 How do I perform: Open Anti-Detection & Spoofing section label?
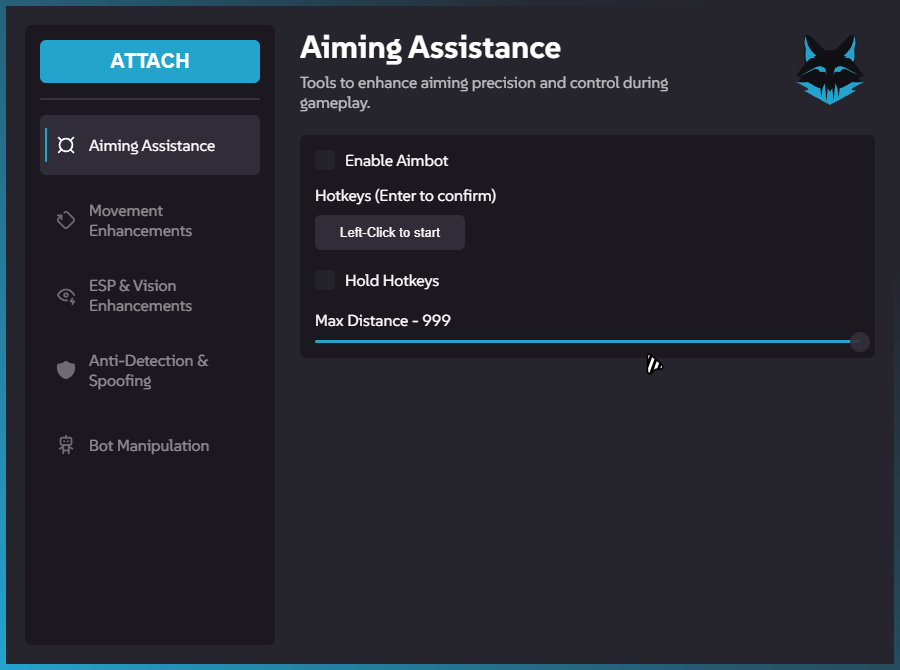coord(149,370)
